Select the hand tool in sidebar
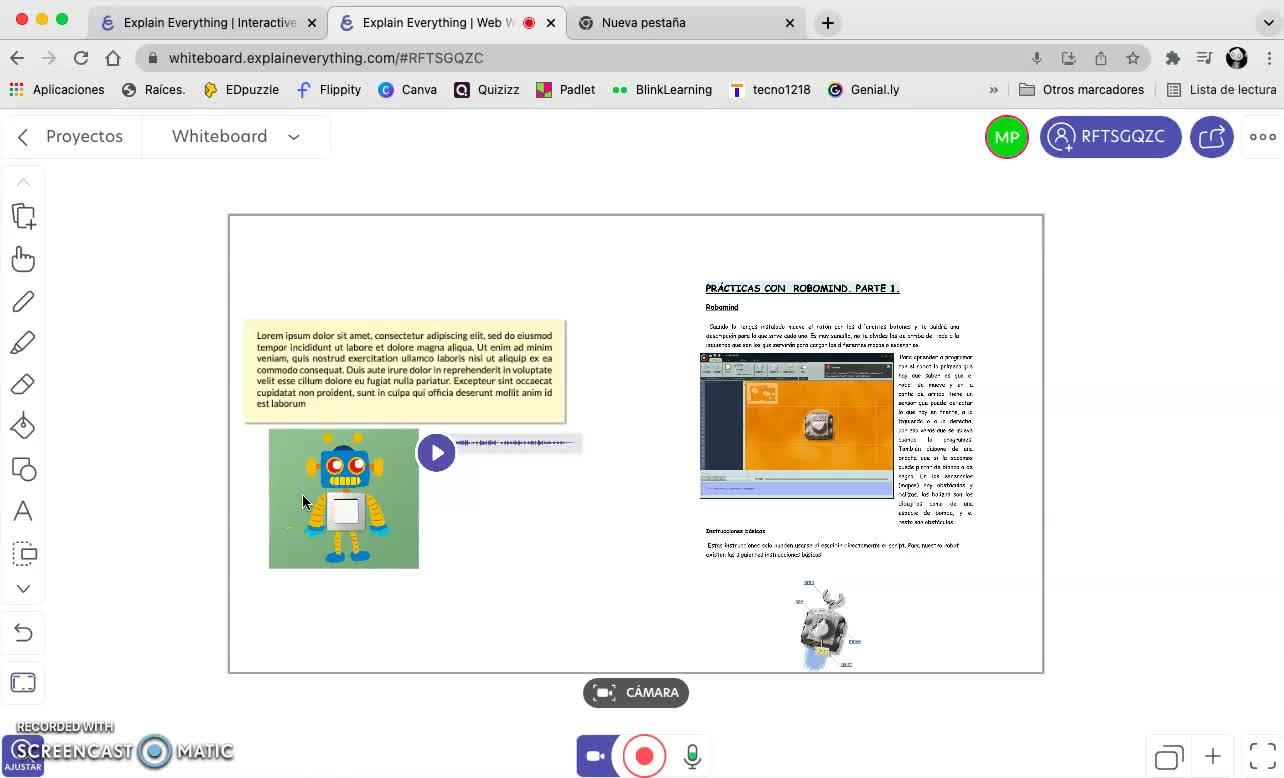Image resolution: width=1284 pixels, height=778 pixels. [23, 259]
